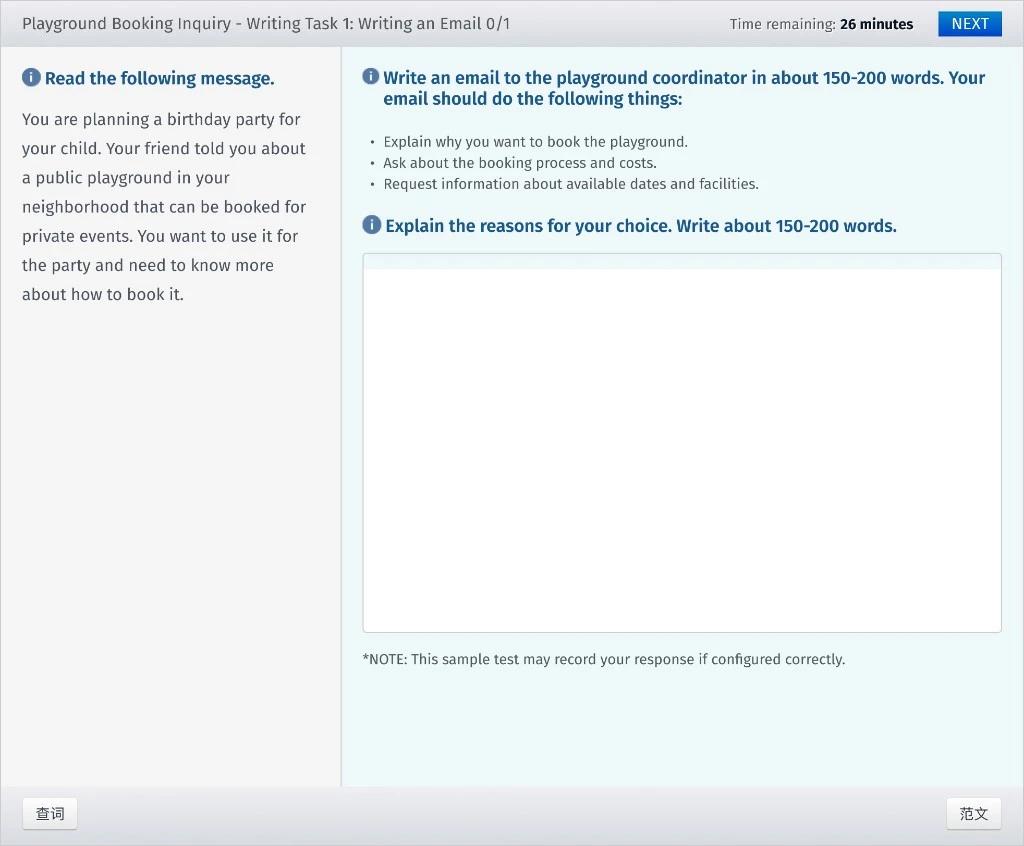Click the gray strip atop the response box
1024x846 pixels.
(x=681, y=262)
